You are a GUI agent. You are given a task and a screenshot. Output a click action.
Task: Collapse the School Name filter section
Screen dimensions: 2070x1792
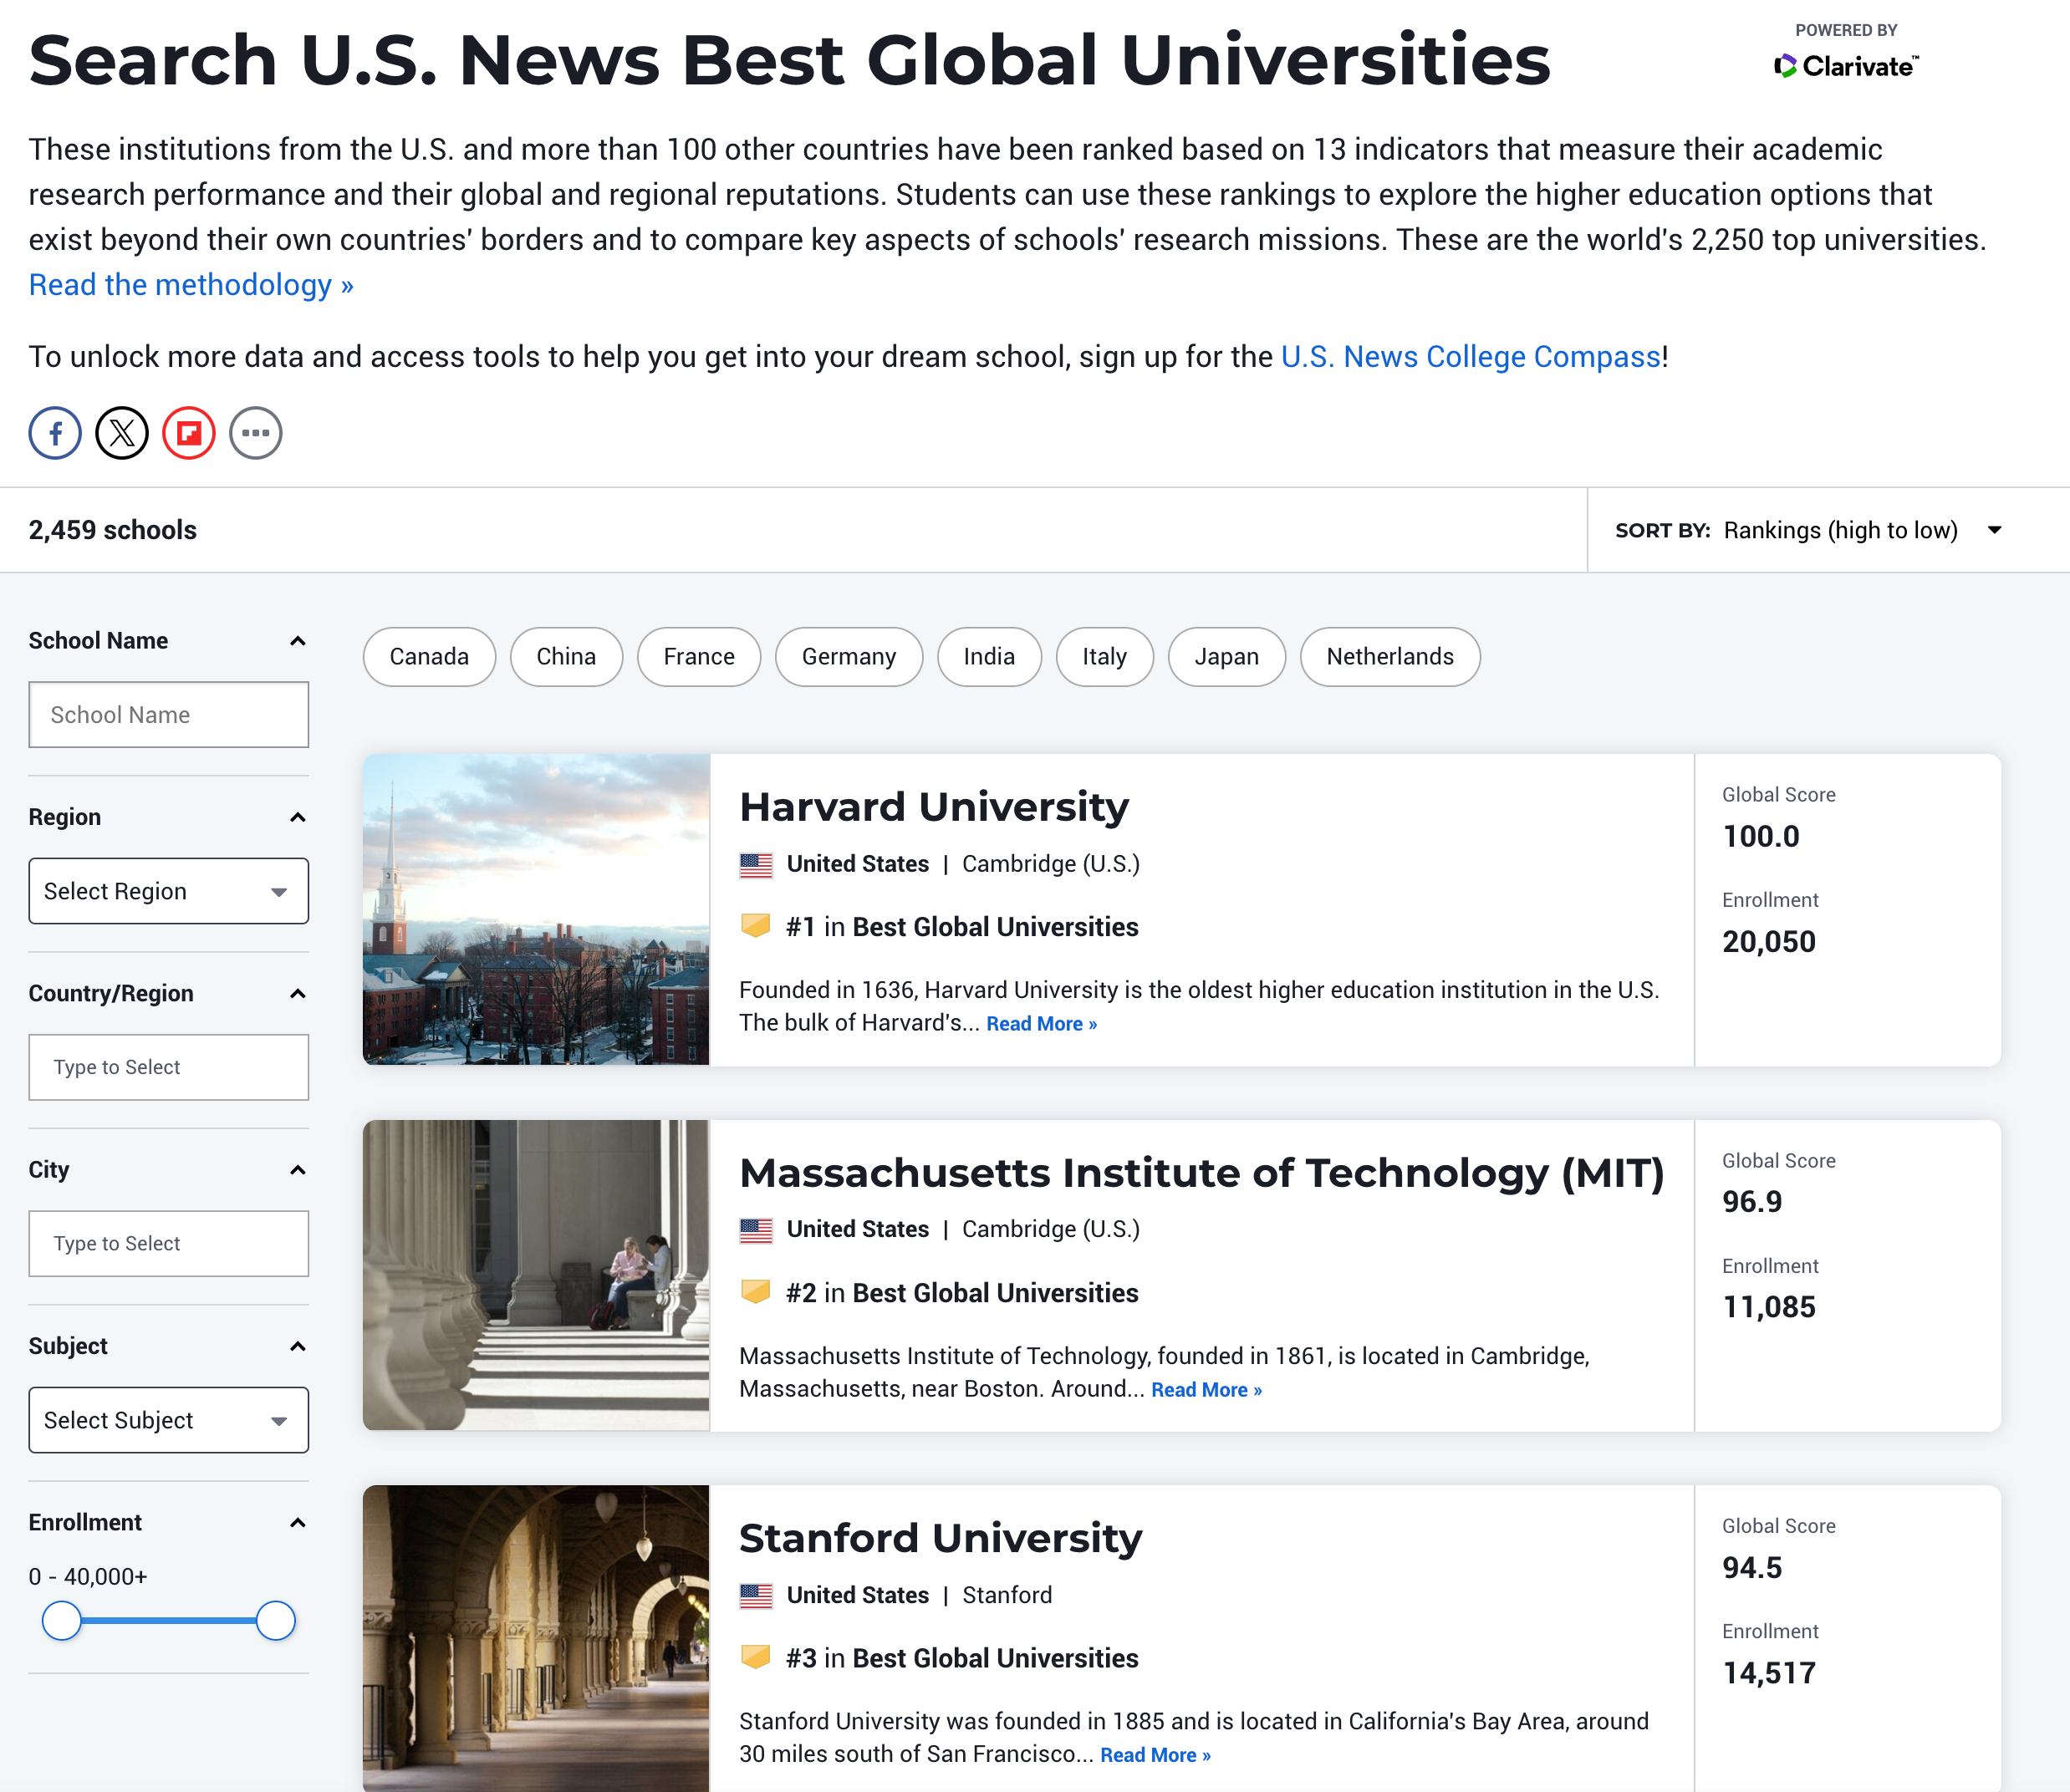[297, 641]
